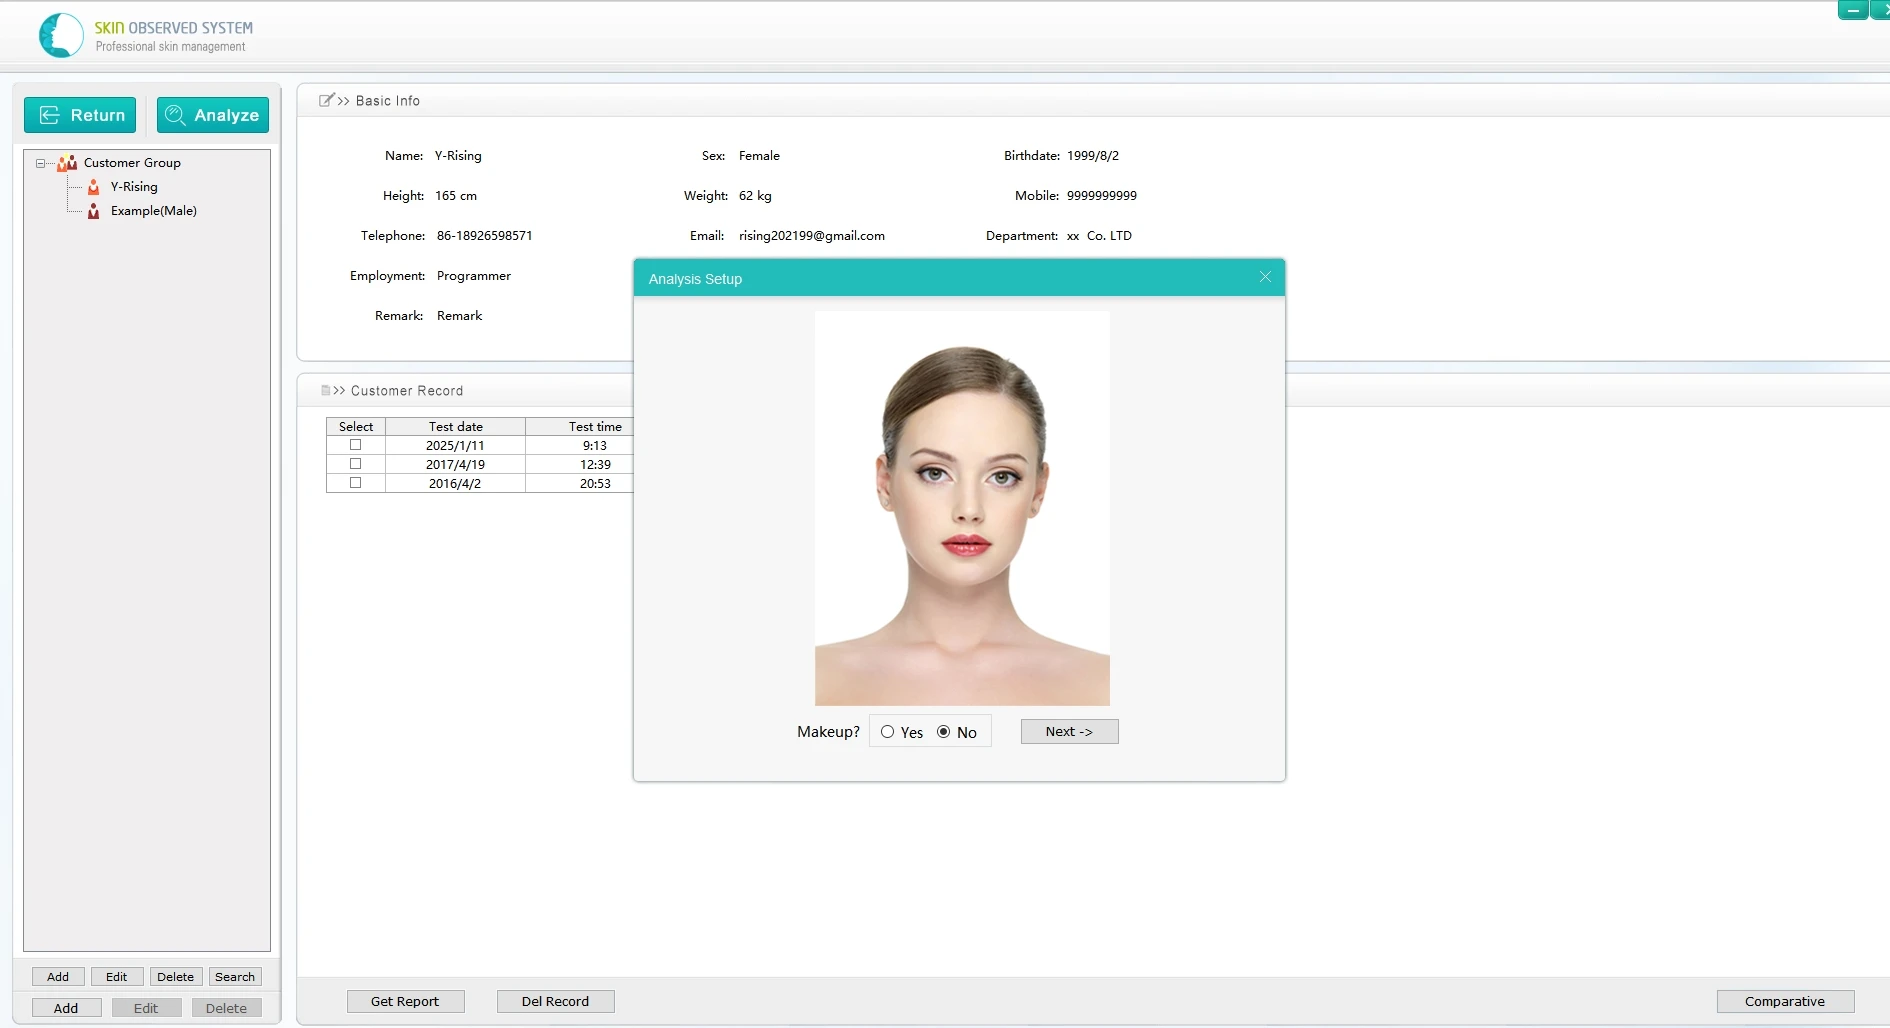Choose the No option for Makeup

[x=945, y=731]
